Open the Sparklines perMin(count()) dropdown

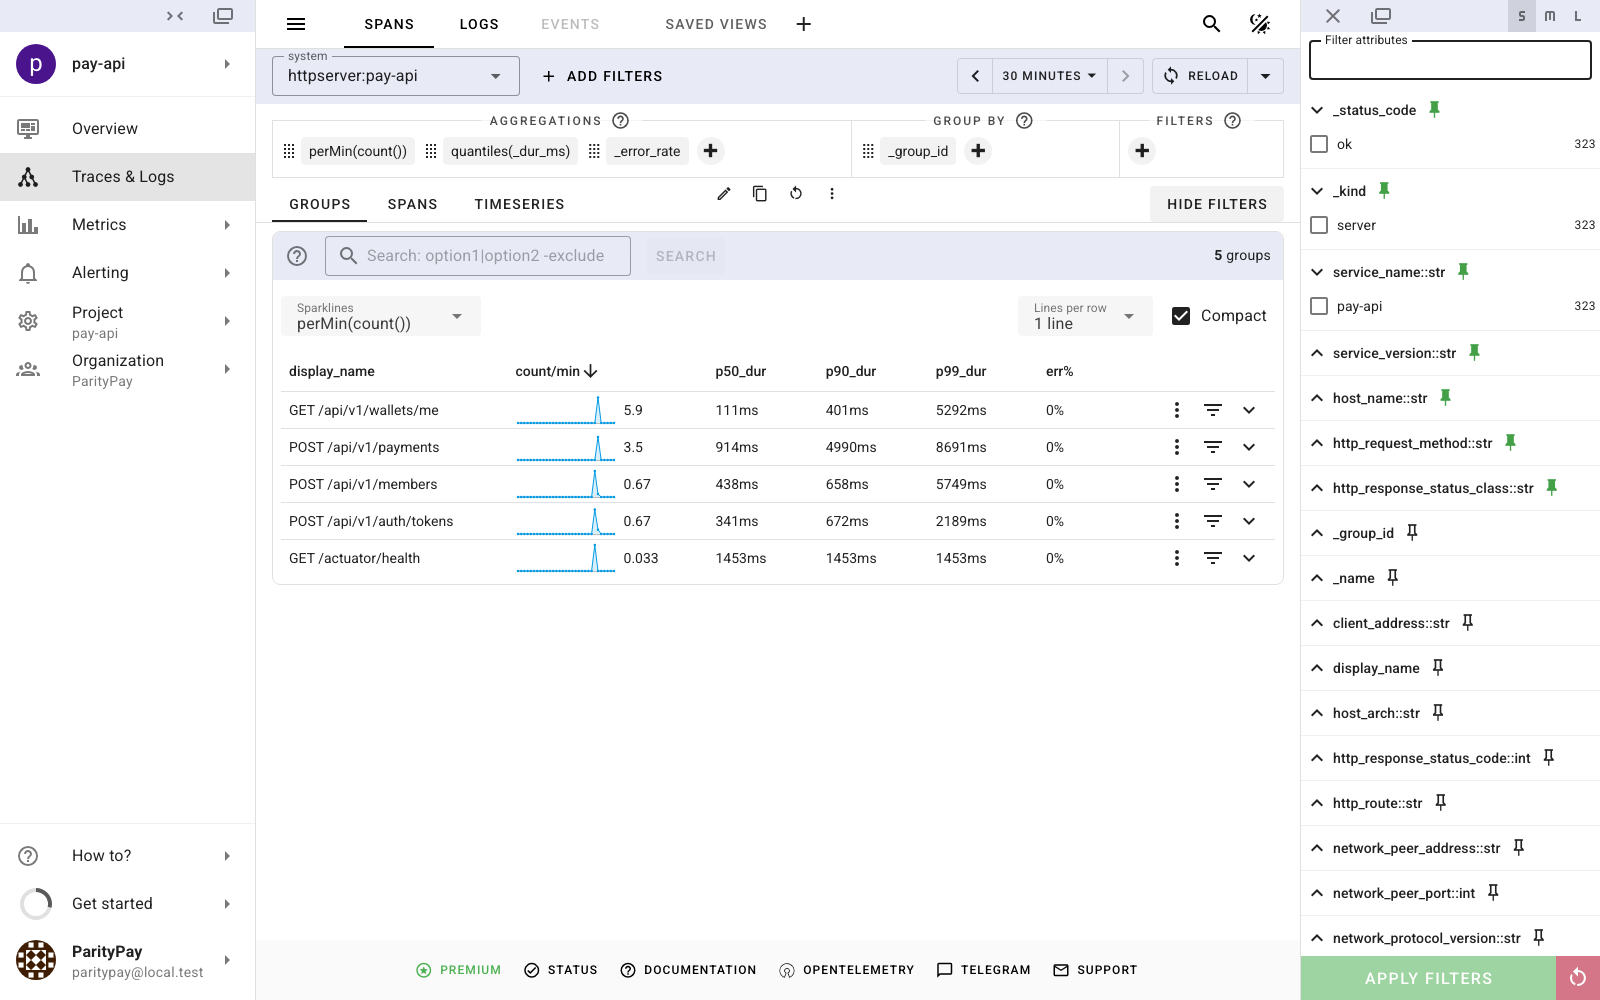point(381,316)
